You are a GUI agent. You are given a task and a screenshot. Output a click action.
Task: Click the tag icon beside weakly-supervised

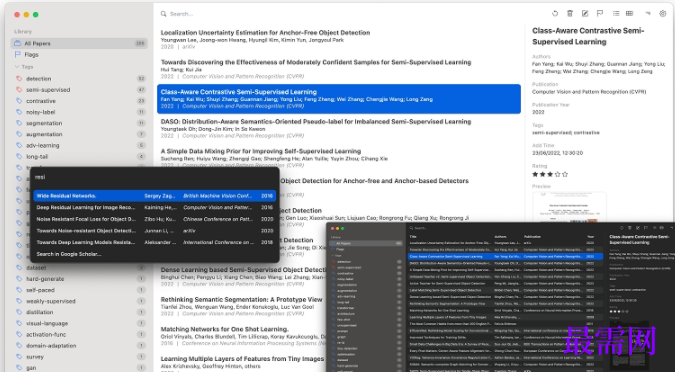19,301
